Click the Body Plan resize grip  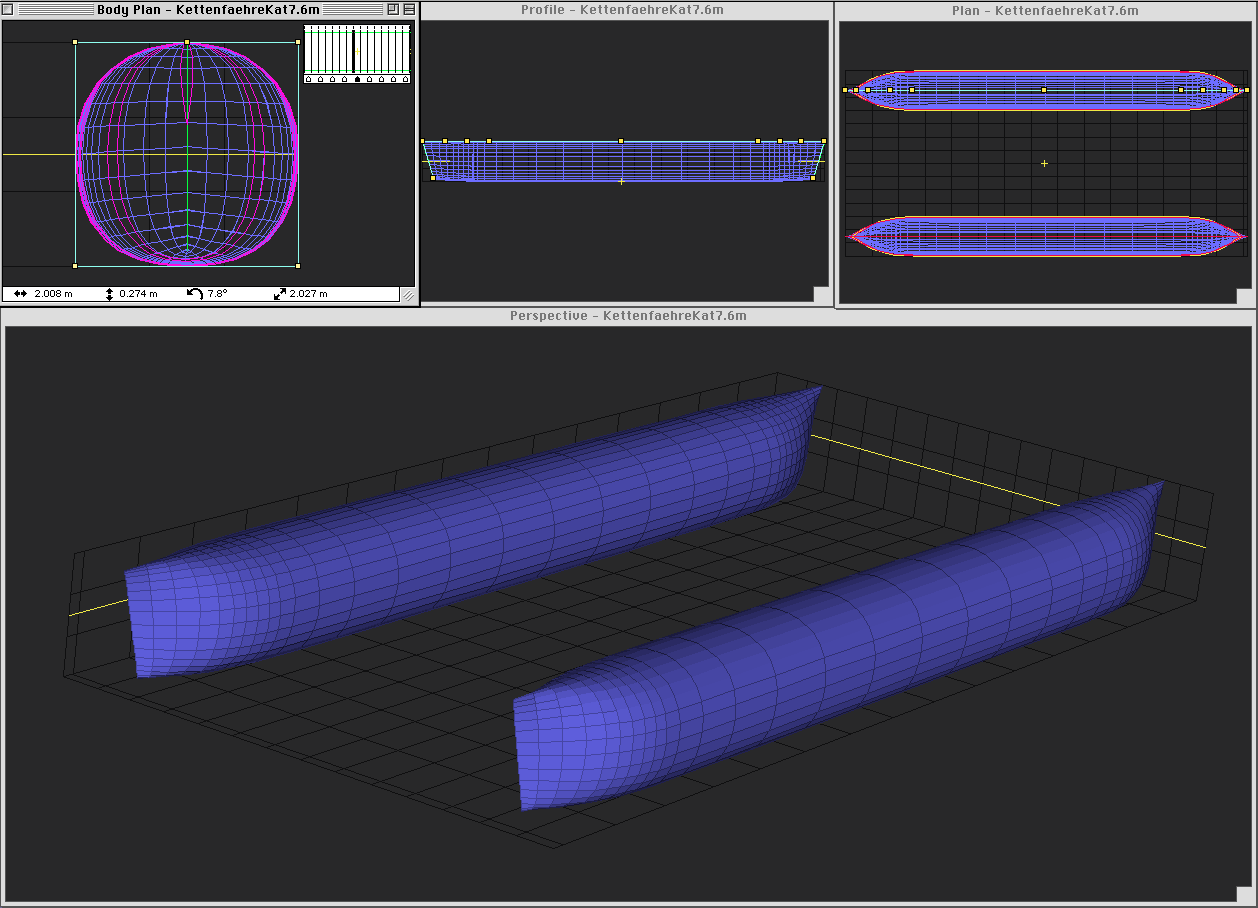[x=408, y=295]
